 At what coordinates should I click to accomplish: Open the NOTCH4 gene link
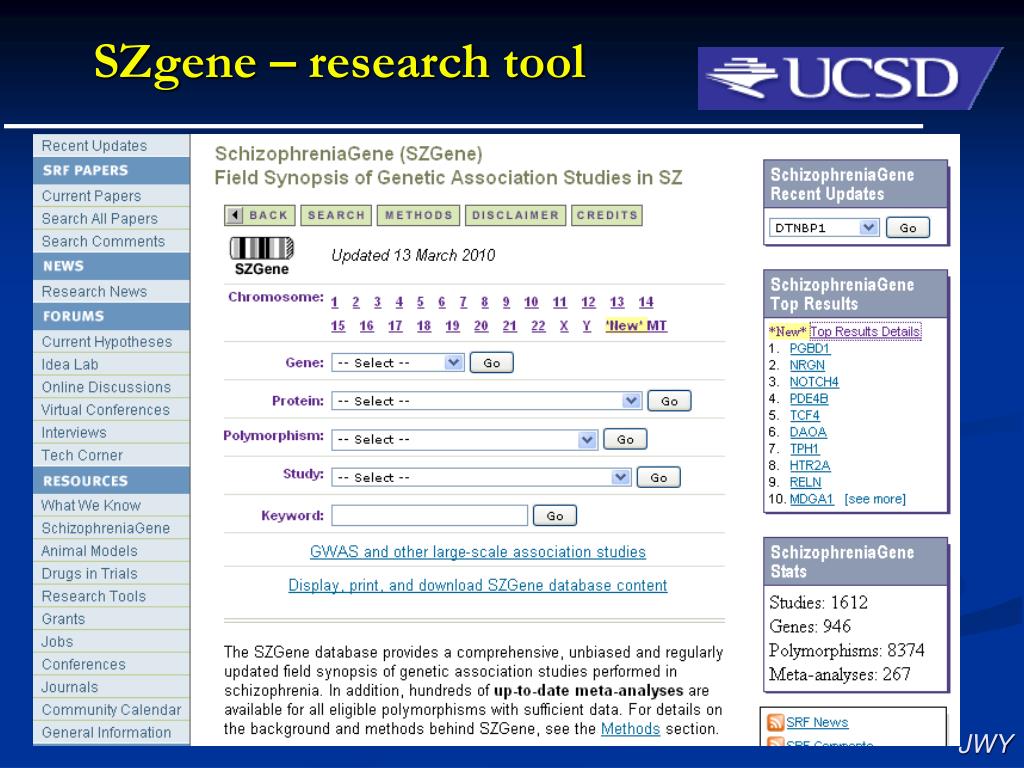click(814, 381)
